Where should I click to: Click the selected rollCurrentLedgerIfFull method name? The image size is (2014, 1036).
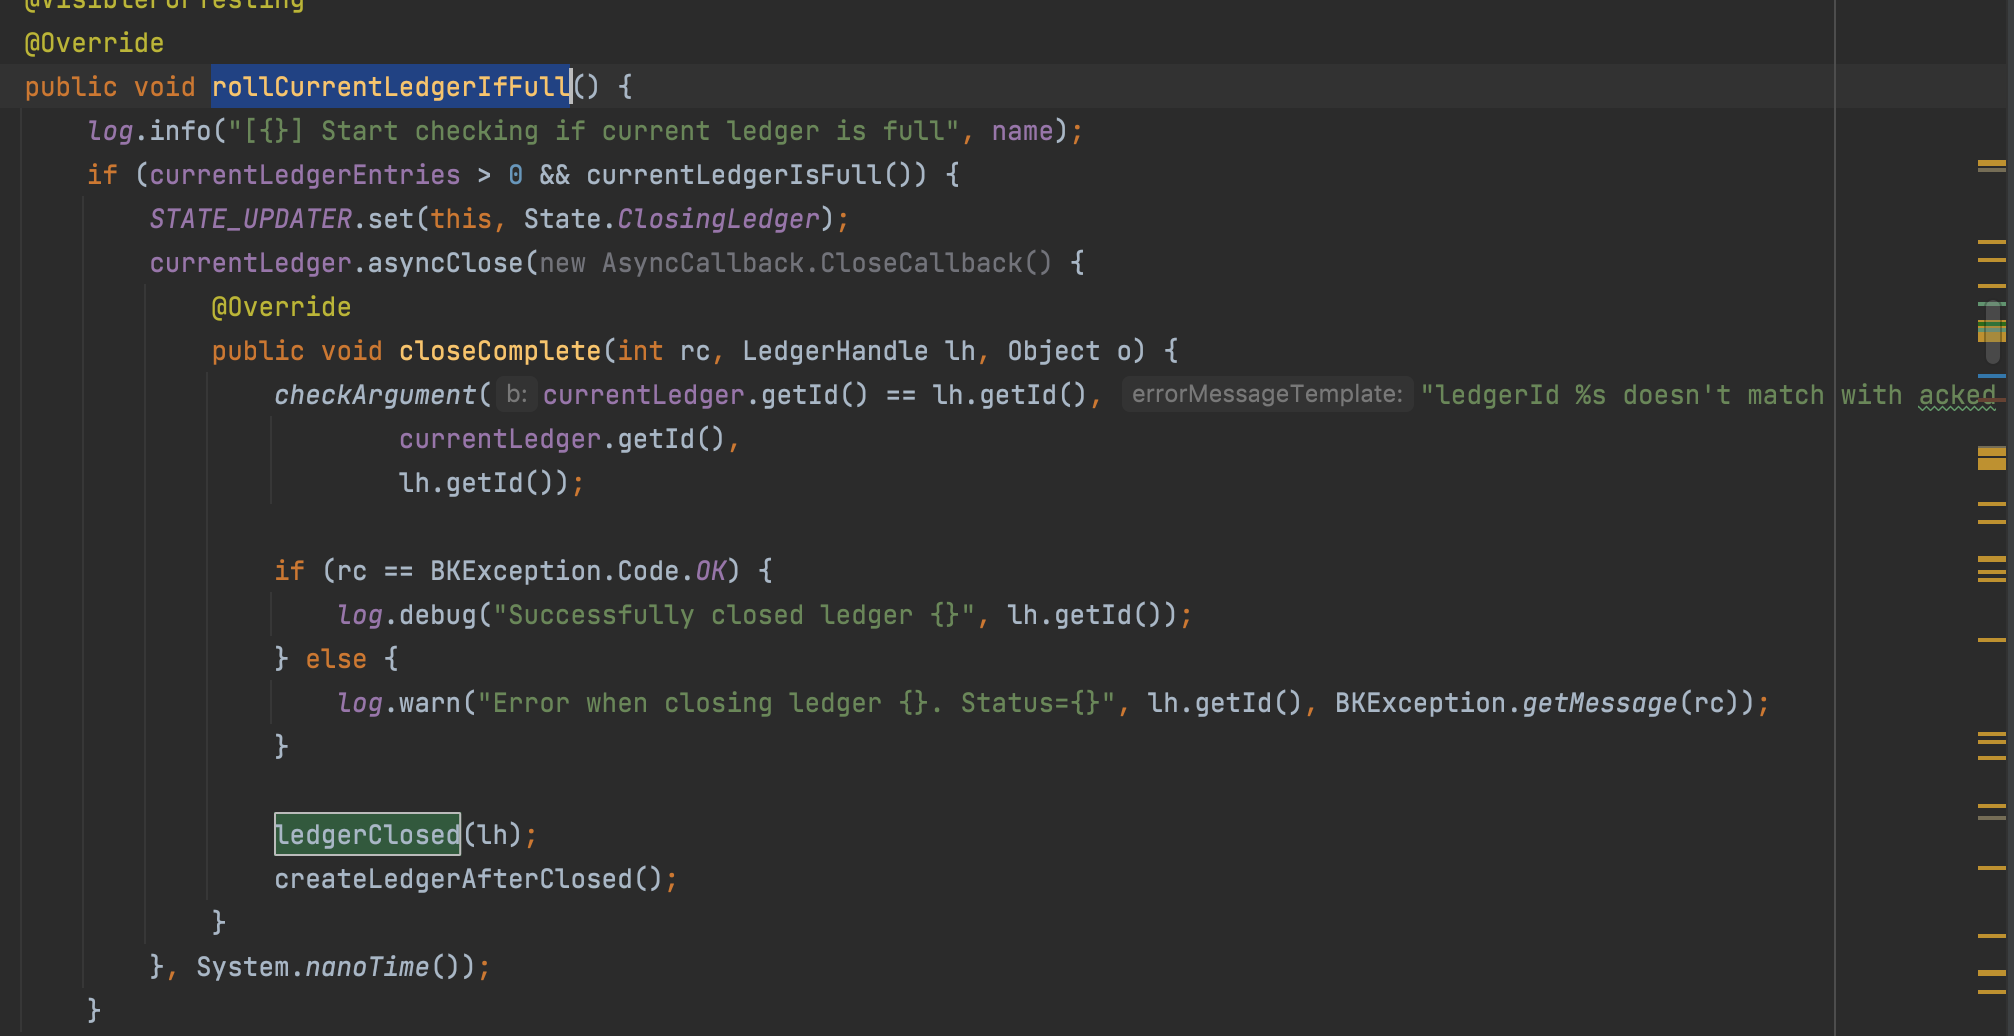(x=391, y=87)
